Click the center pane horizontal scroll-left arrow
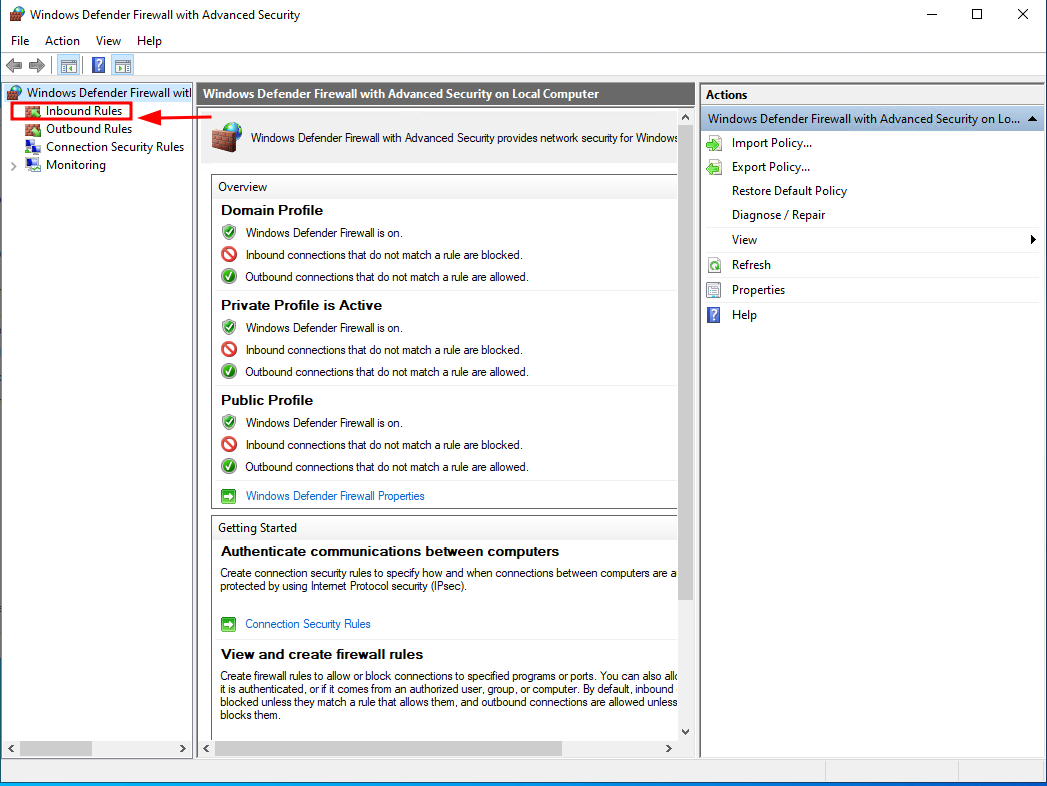Image resolution: width=1047 pixels, height=786 pixels. [x=206, y=749]
